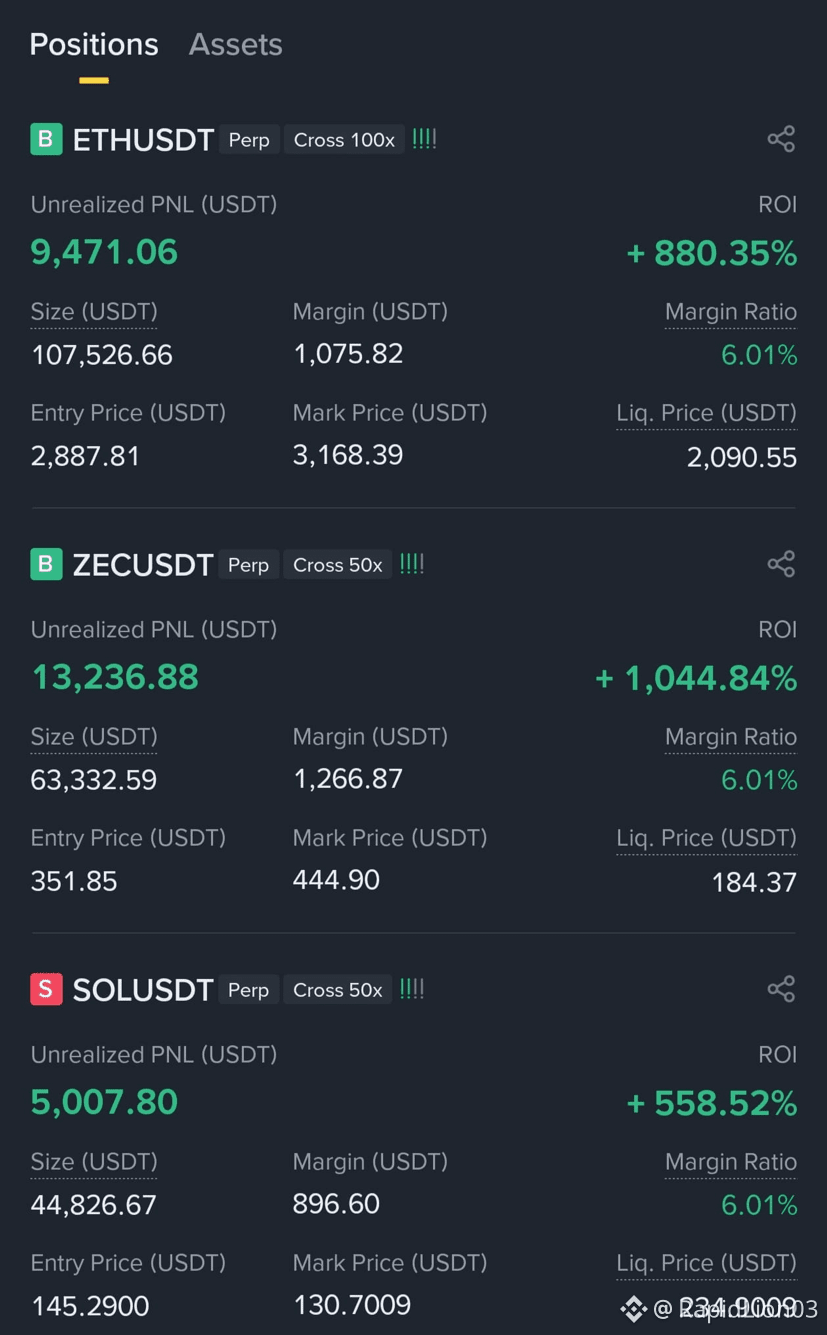Image resolution: width=827 pixels, height=1335 pixels.
Task: Share the ETHUSDT position
Action: point(781,139)
